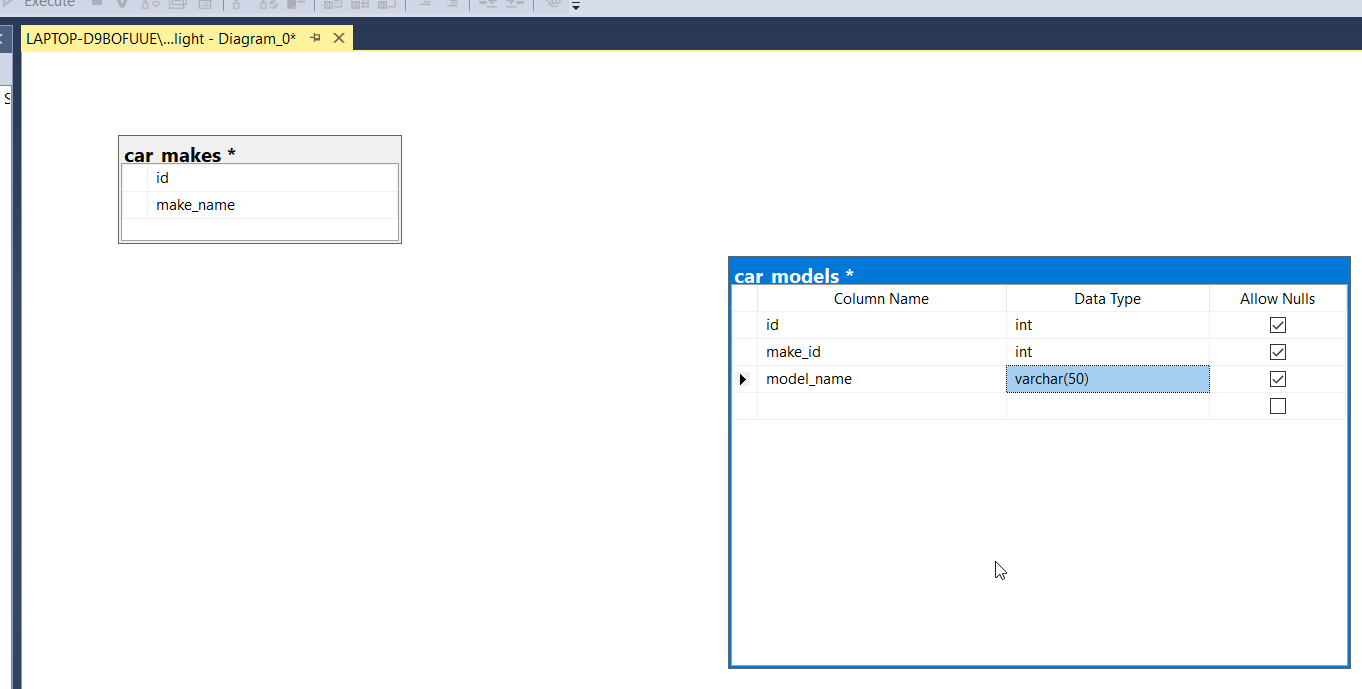Toggle Allow Nulls for car_models id column
Screen dimensions: 1362x689
(1277, 325)
